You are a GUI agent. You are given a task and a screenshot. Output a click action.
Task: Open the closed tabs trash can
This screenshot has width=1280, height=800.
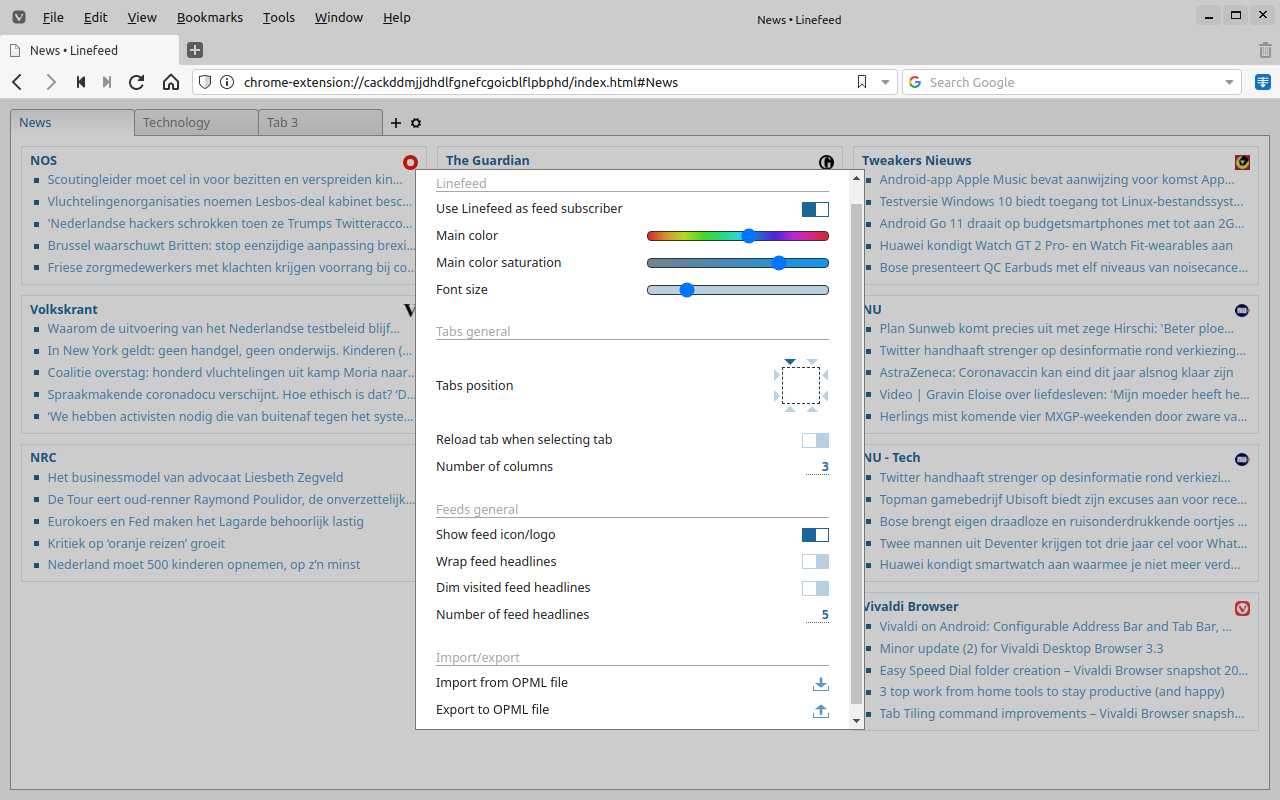pos(1265,50)
